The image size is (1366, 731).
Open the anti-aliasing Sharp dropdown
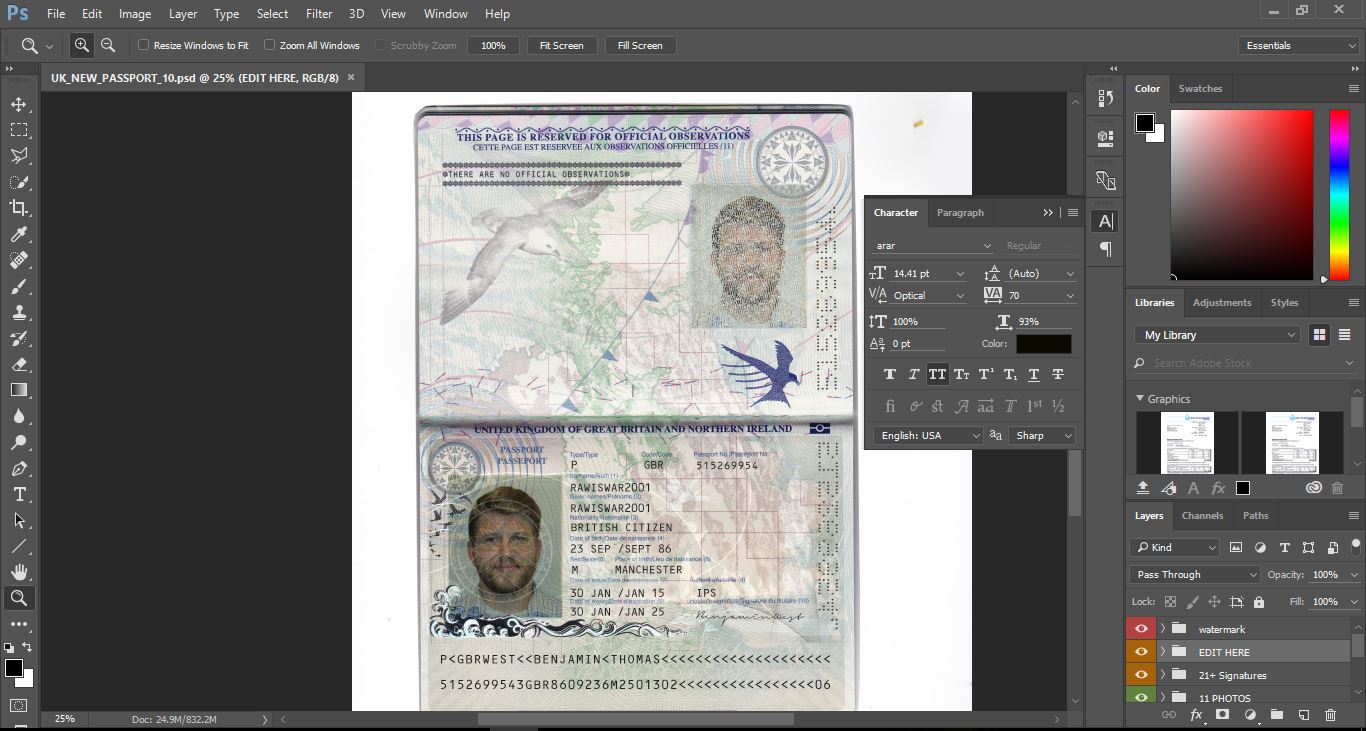pos(1042,435)
